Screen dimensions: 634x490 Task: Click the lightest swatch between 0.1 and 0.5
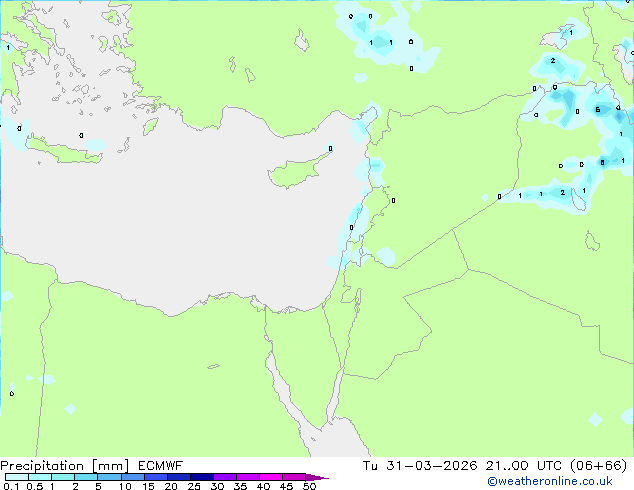point(17,477)
